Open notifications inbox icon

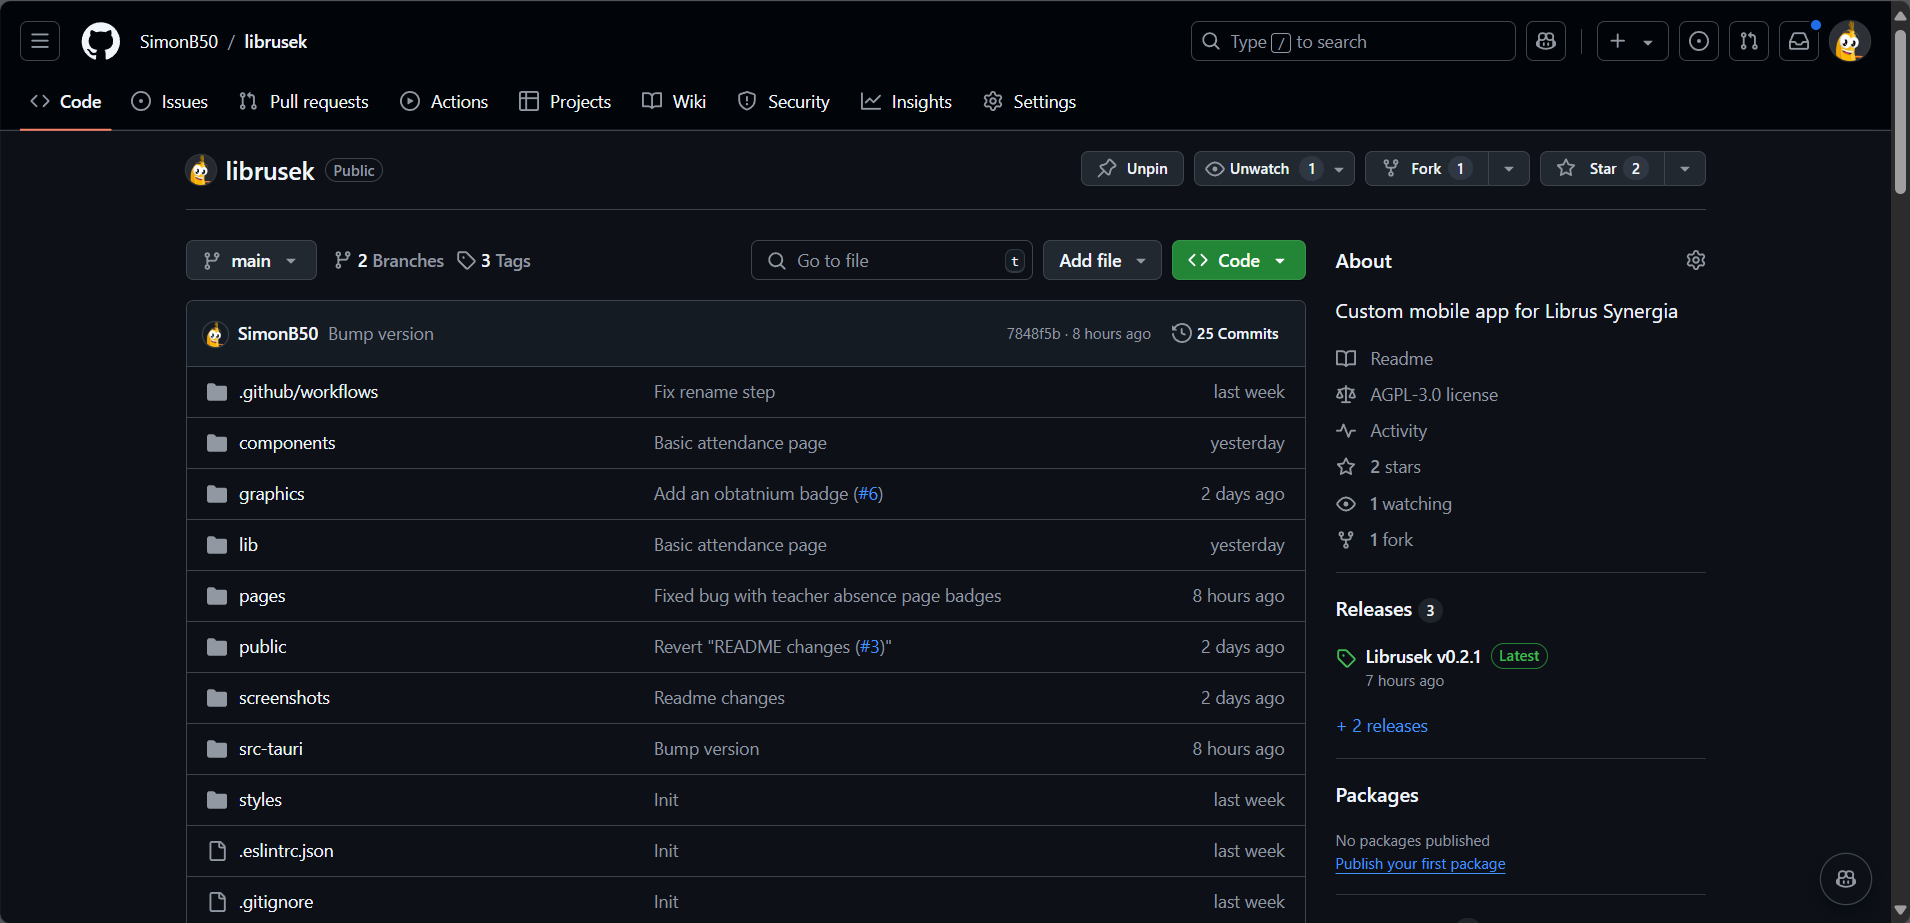1798,41
